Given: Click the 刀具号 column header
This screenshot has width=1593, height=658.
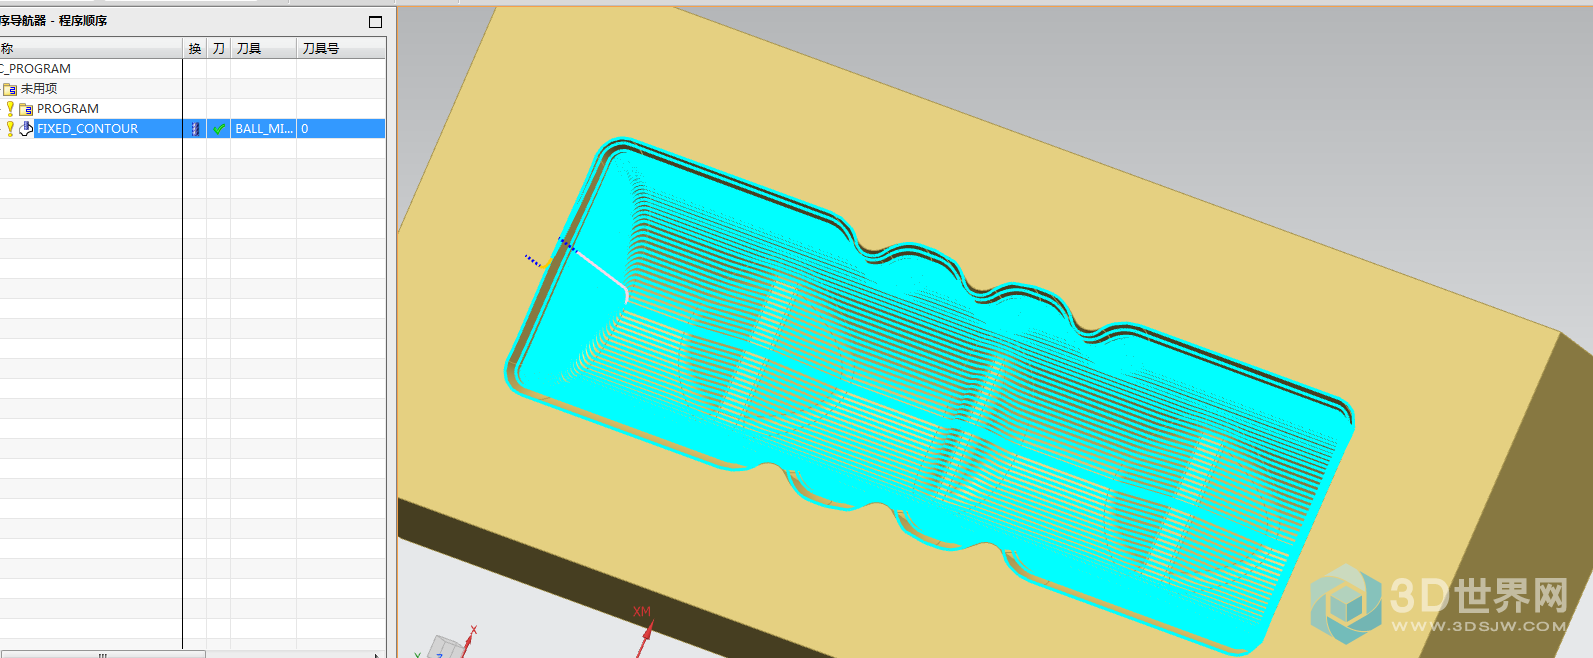Looking at the screenshot, I should point(341,48).
